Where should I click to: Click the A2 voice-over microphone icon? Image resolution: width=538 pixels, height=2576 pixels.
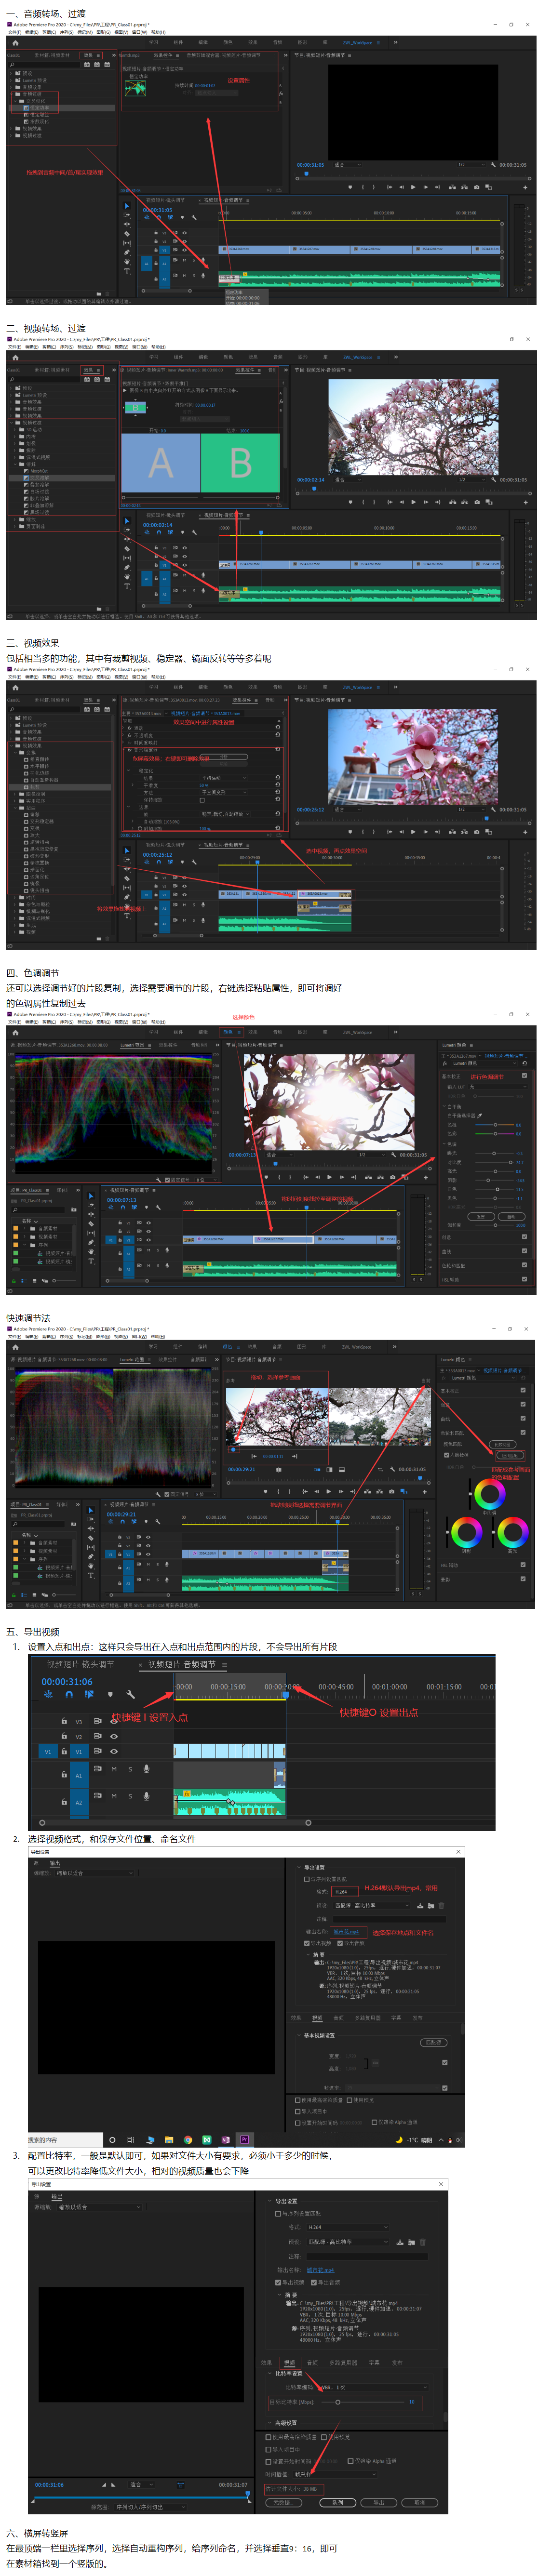(146, 1796)
